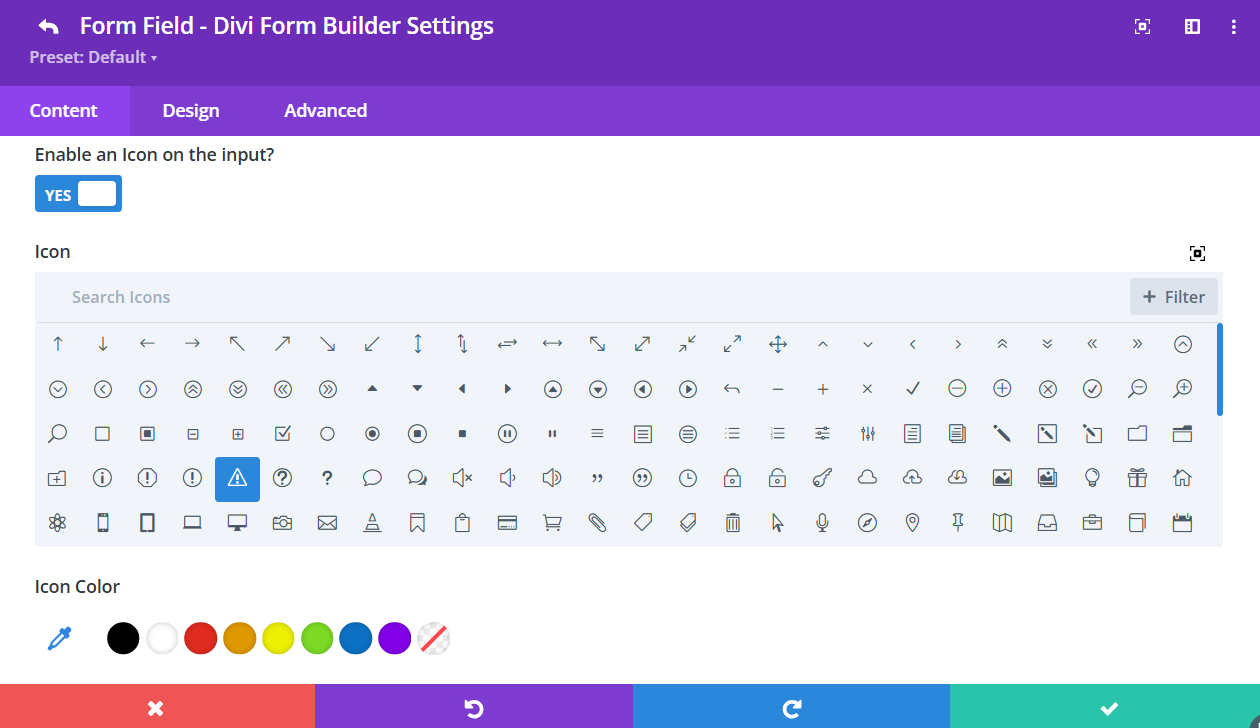Click the module sync icon near Icon label

click(x=1197, y=253)
